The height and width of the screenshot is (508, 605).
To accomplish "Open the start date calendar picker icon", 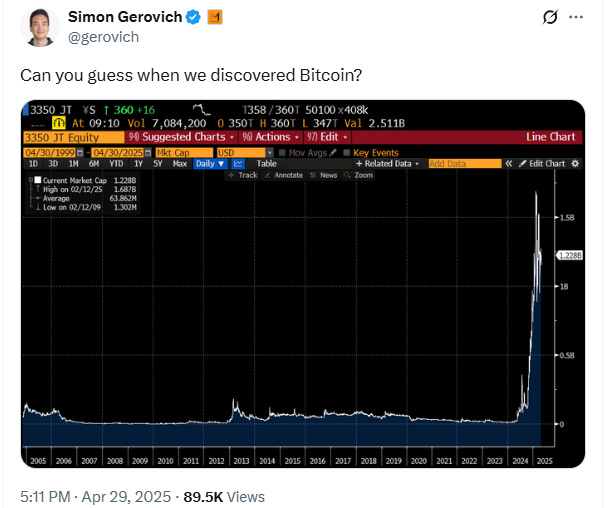I will point(80,153).
